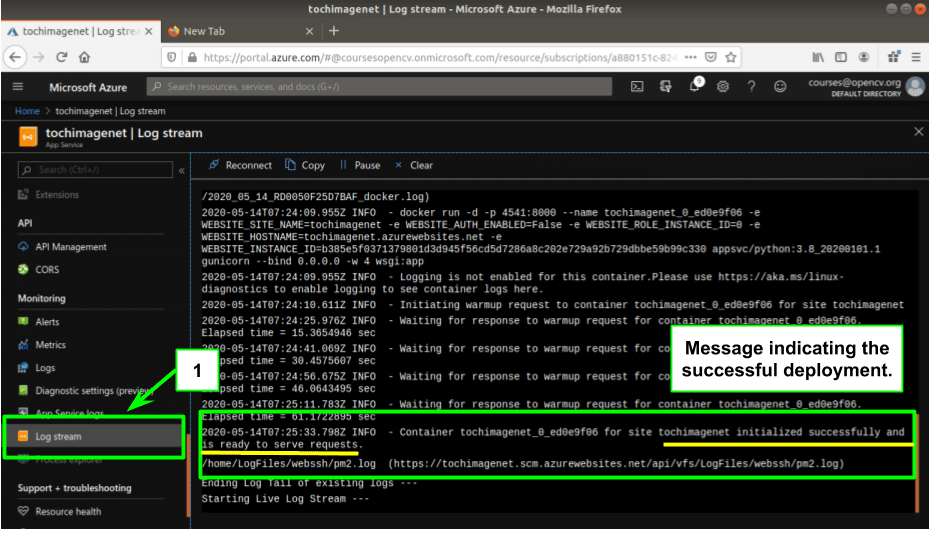
Task: Collapse the sidebar with double chevron
Action: coord(182,171)
